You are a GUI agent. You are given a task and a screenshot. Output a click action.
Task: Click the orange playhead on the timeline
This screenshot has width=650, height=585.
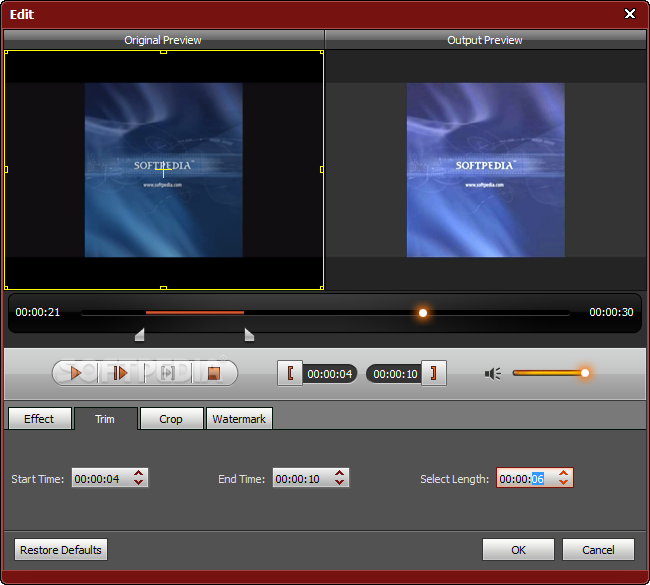[423, 313]
